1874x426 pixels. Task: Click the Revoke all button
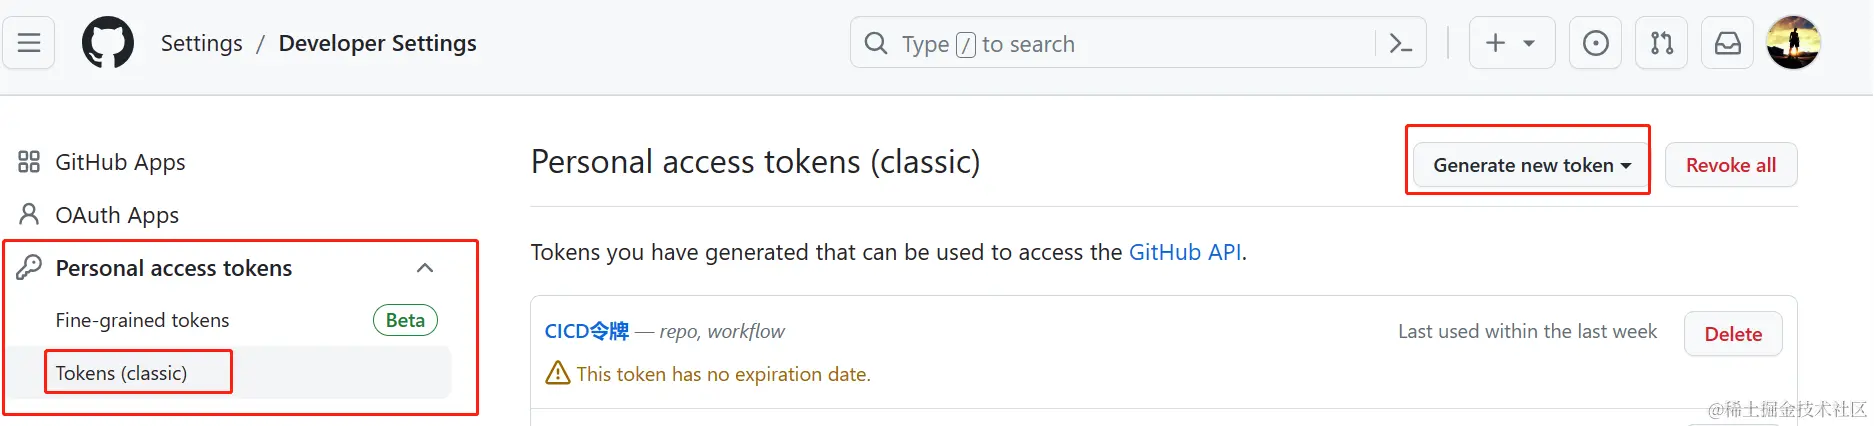coord(1731,165)
